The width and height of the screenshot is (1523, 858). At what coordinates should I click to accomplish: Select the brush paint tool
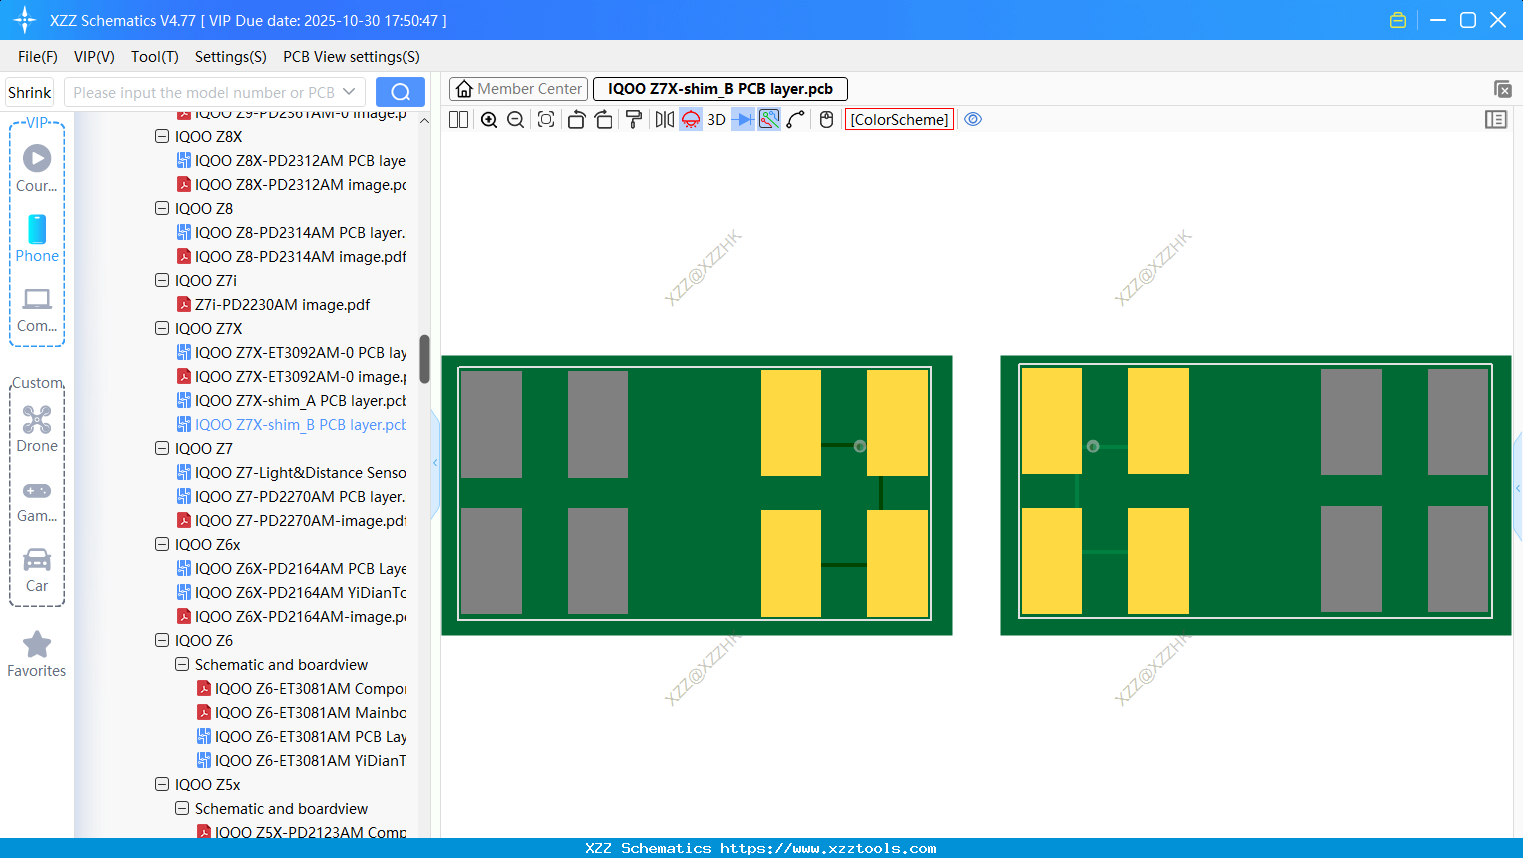(x=633, y=119)
